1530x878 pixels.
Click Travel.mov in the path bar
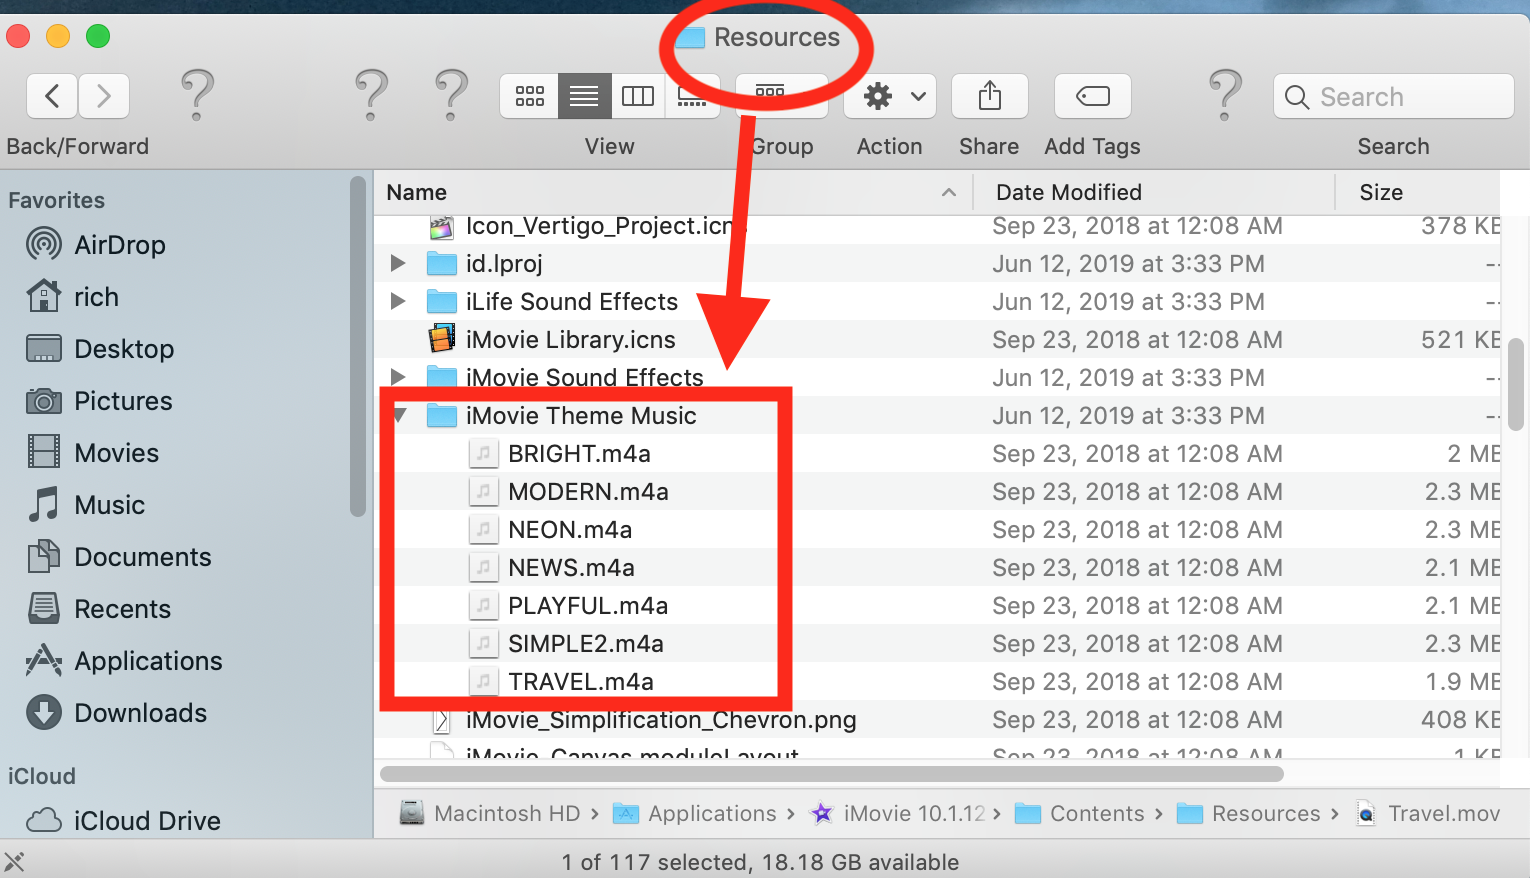pos(1428,814)
